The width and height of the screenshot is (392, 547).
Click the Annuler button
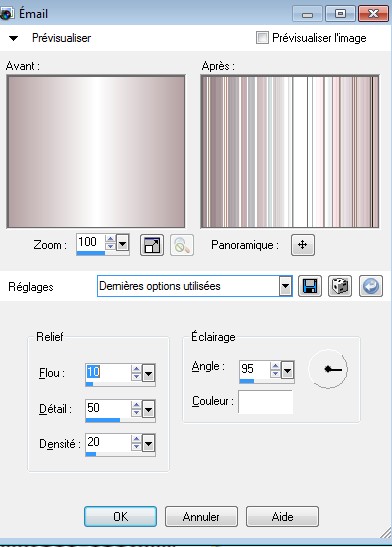point(201,517)
